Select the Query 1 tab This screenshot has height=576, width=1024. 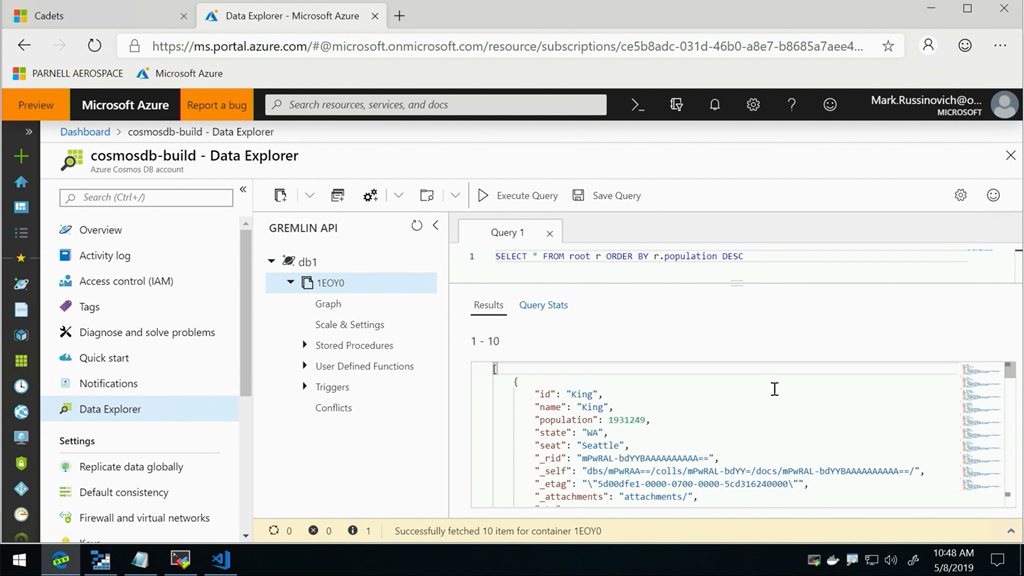tap(507, 233)
